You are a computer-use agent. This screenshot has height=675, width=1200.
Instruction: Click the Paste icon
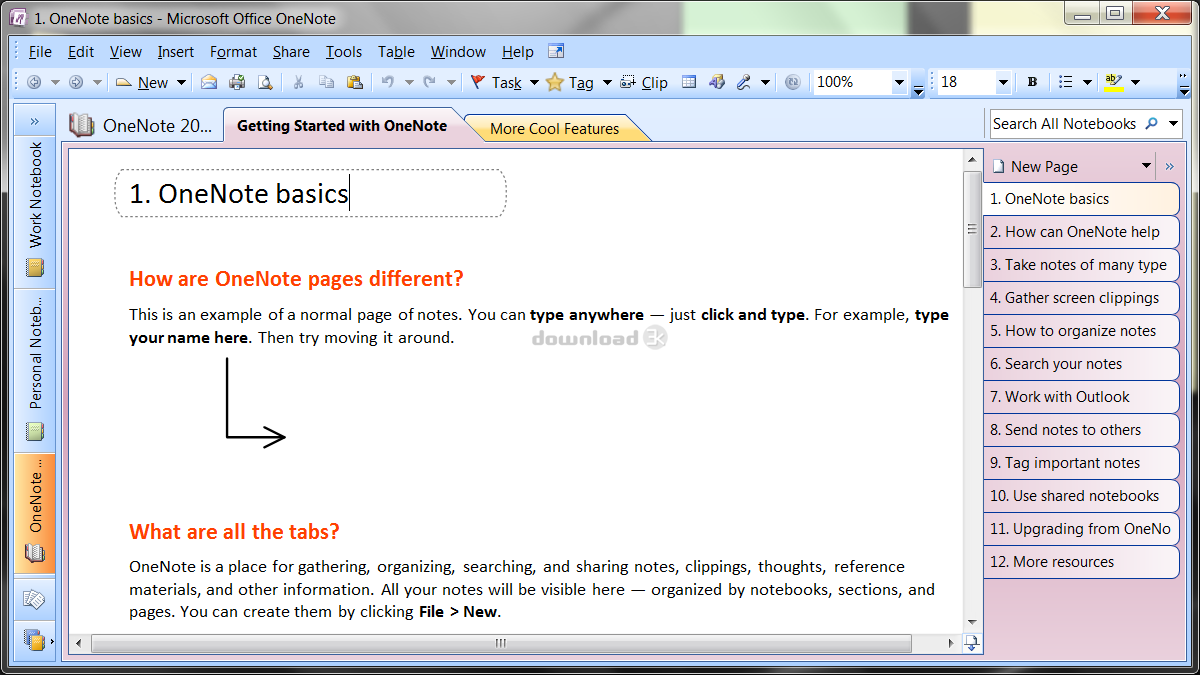[355, 82]
